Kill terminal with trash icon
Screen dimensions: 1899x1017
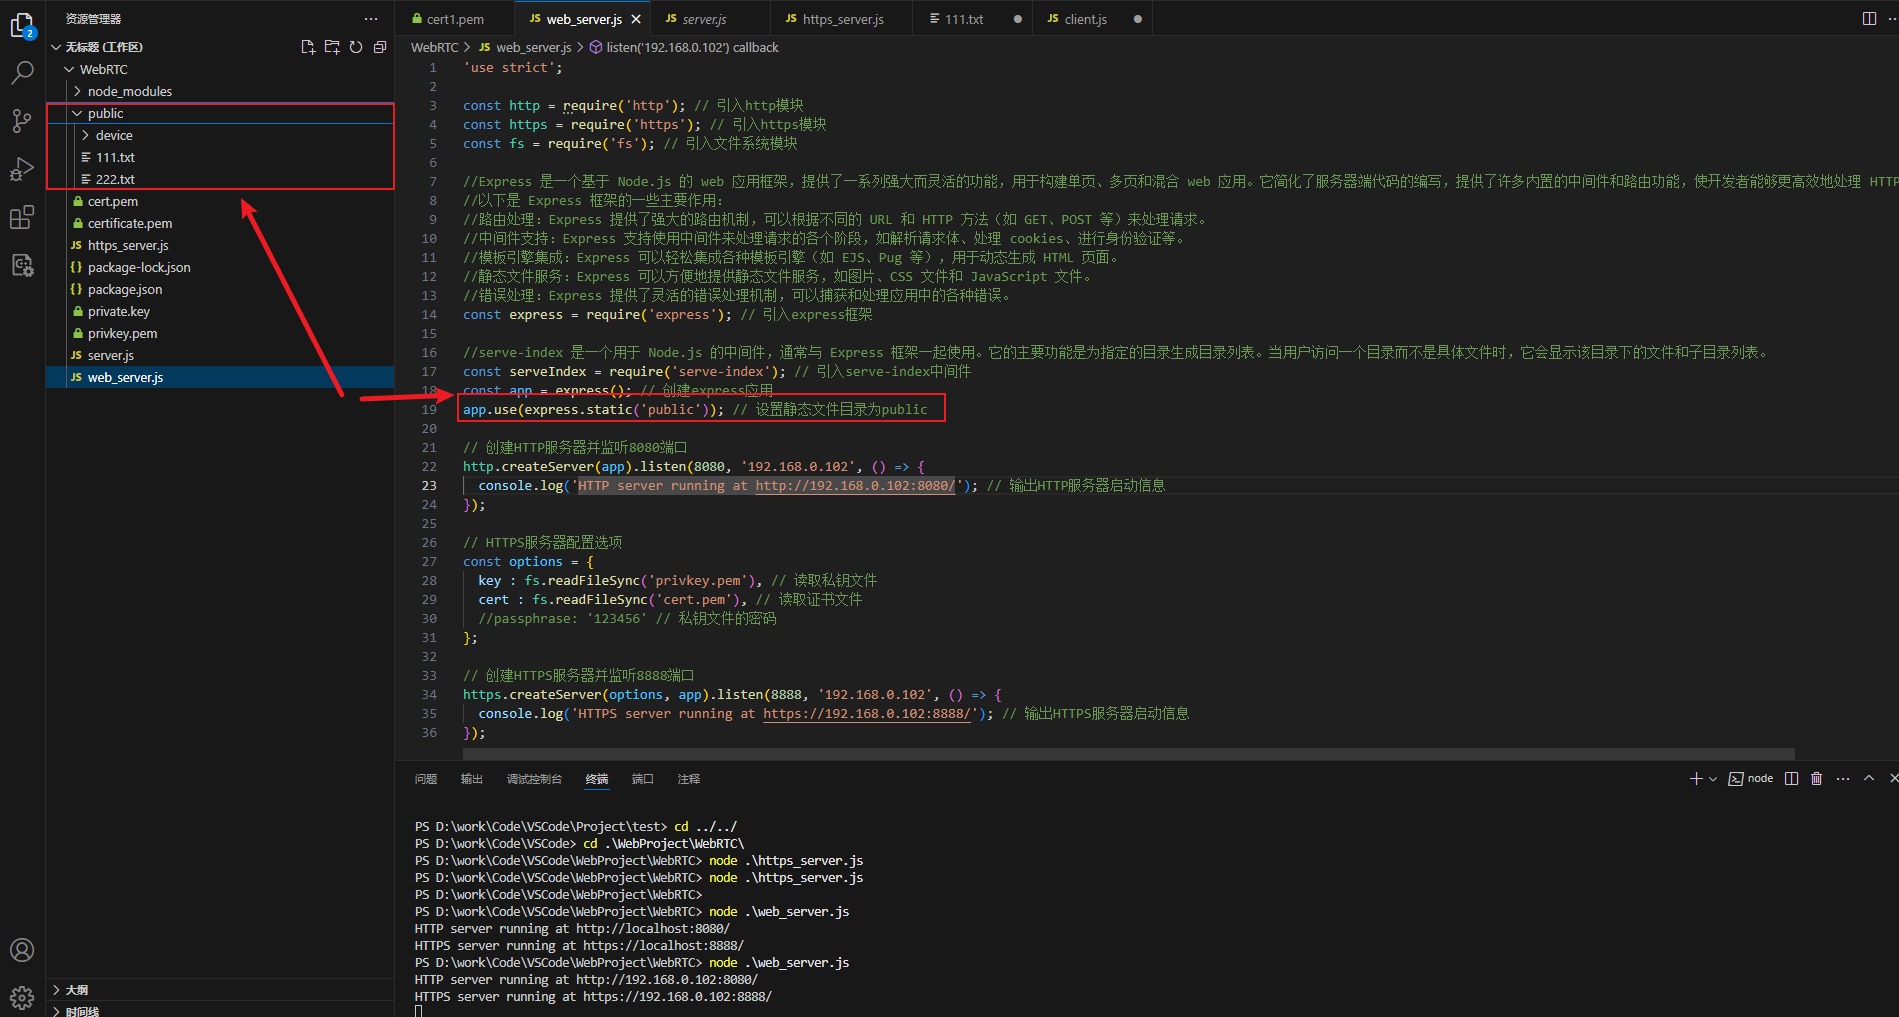1817,779
